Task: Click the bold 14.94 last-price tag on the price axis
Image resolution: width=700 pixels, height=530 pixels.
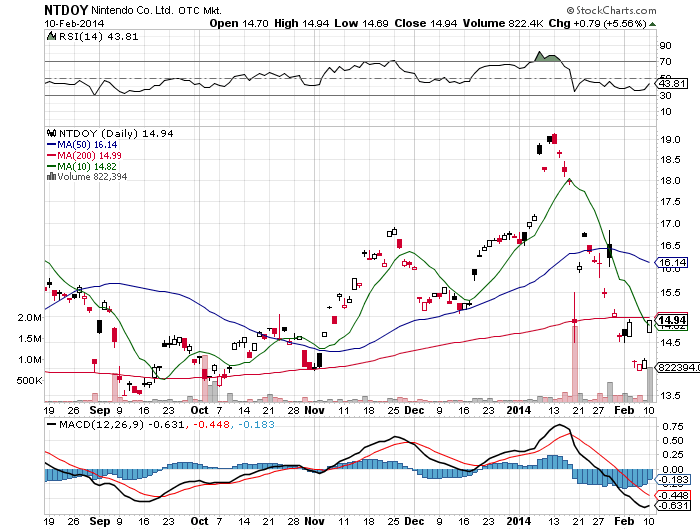Action: pyautogui.click(x=672, y=320)
